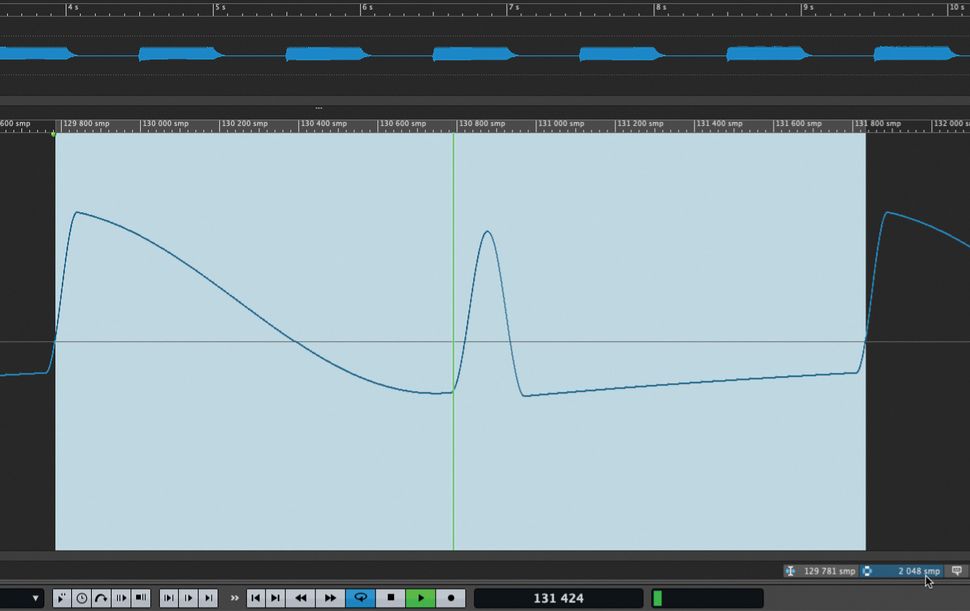970x611 pixels.
Task: Toggle cycle loop playback mode
Action: tap(360, 597)
